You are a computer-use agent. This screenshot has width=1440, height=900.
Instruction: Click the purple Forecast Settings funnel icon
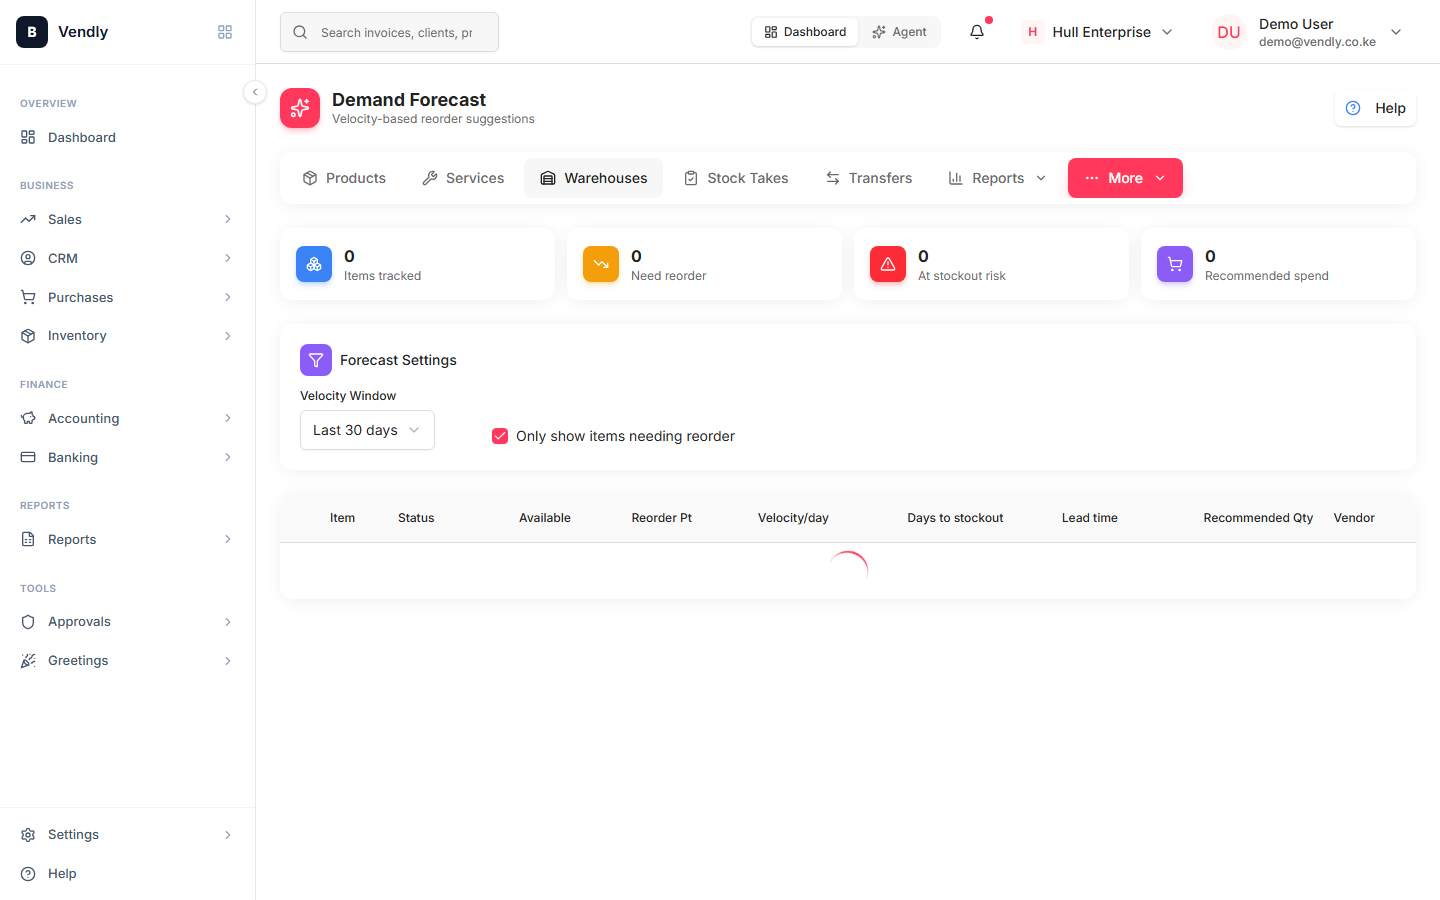pos(316,360)
